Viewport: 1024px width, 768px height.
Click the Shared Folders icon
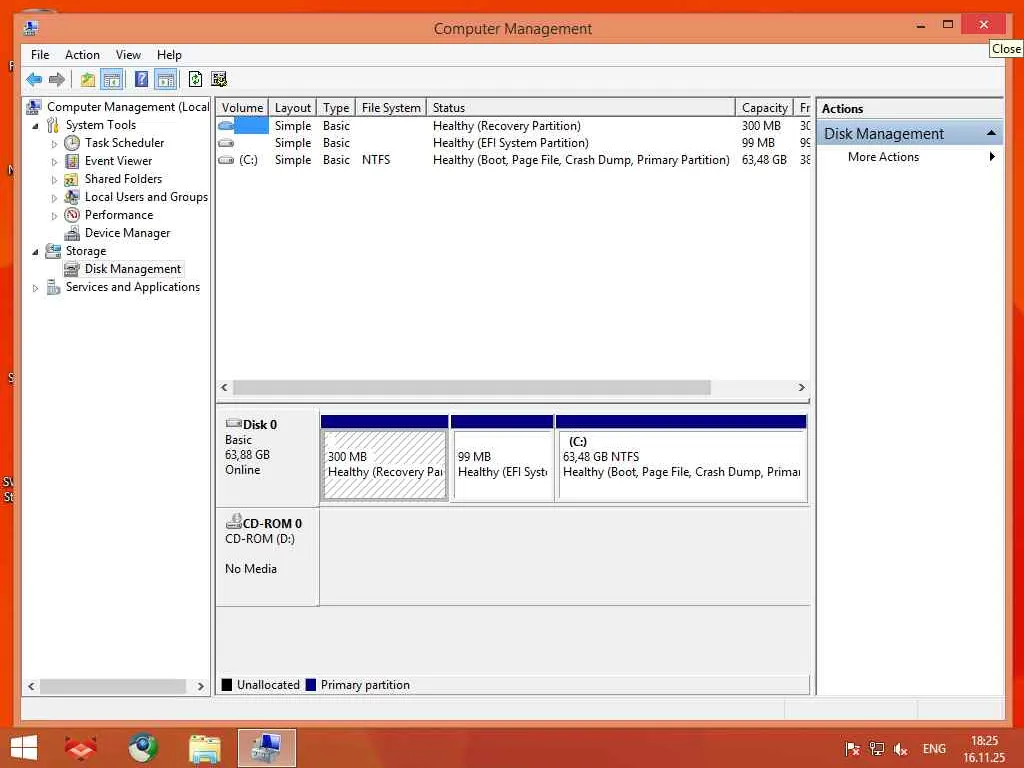click(72, 179)
